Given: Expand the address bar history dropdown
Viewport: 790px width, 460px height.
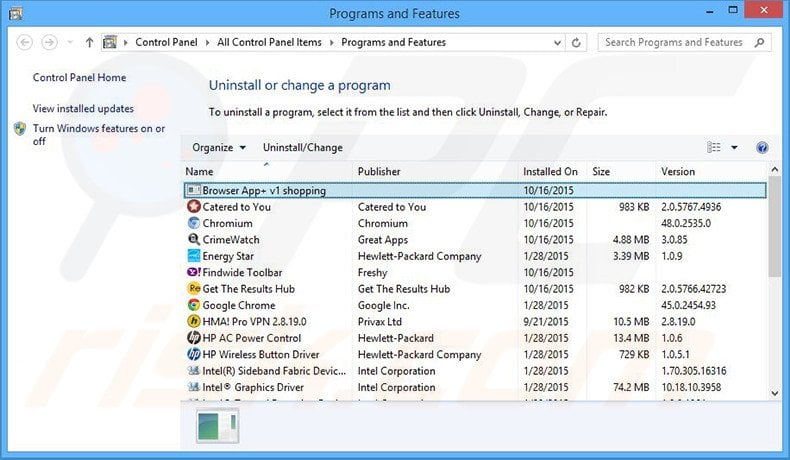Looking at the screenshot, I should pos(557,43).
